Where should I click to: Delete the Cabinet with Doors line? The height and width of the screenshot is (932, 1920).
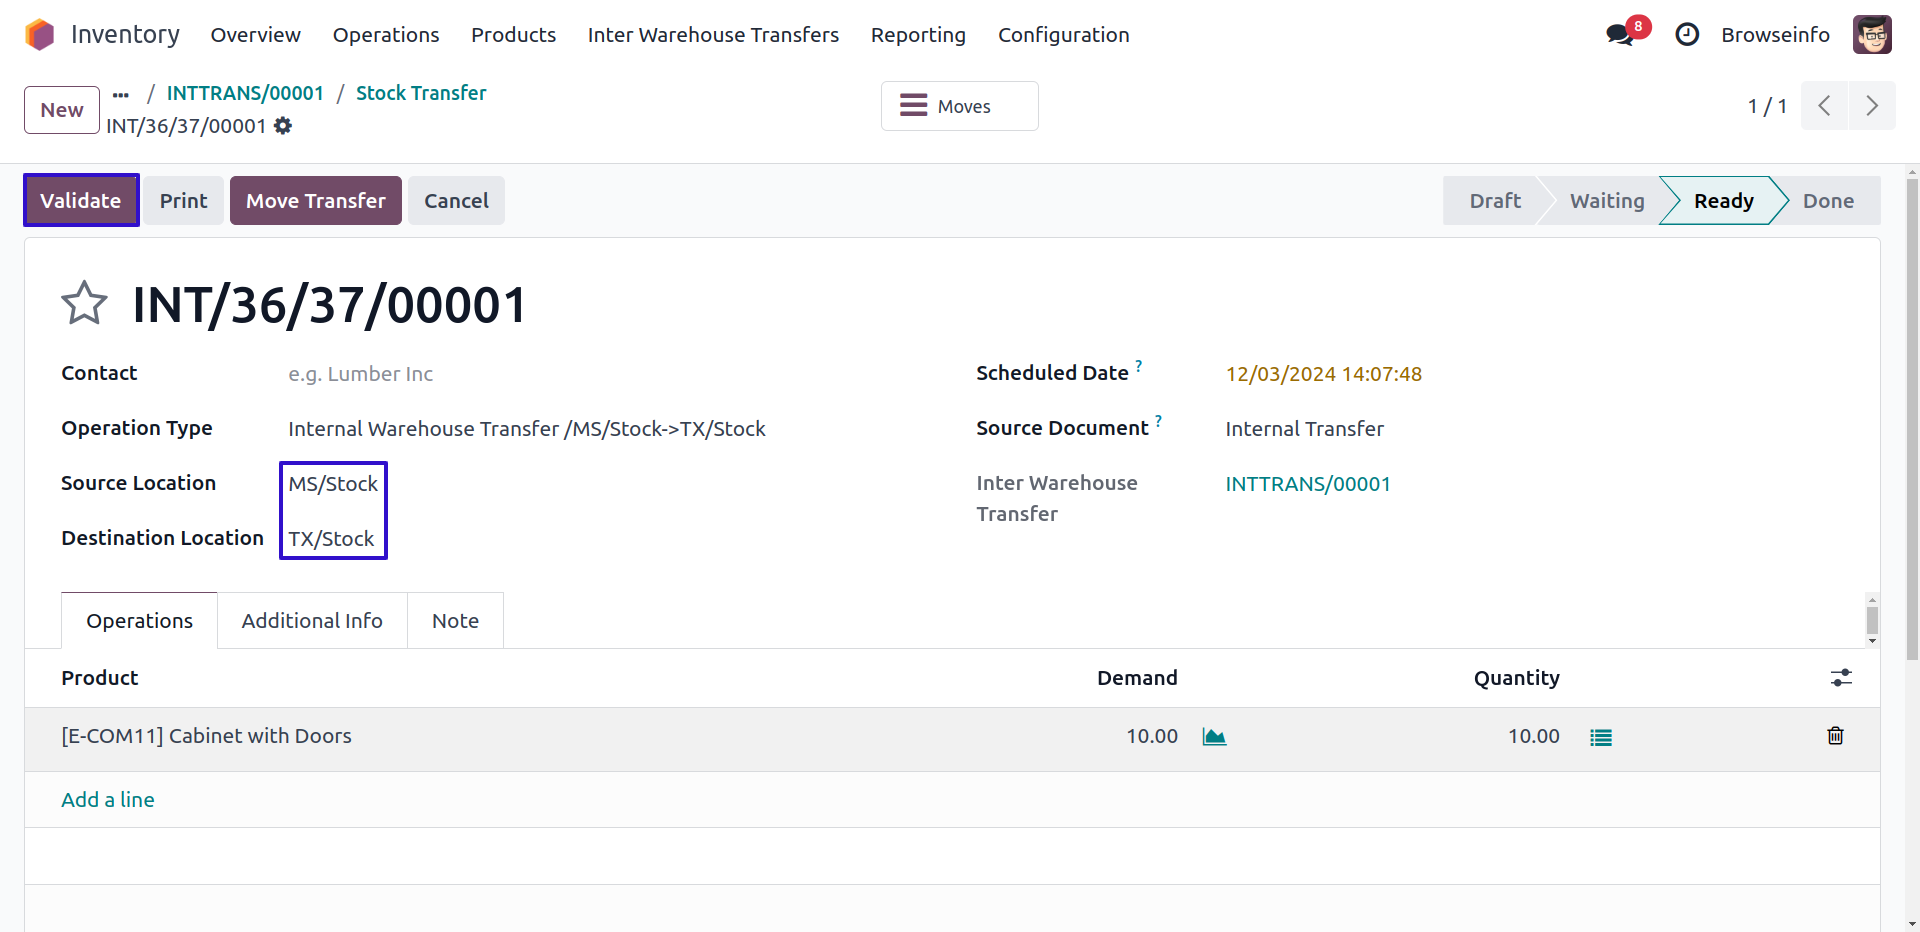(x=1835, y=736)
